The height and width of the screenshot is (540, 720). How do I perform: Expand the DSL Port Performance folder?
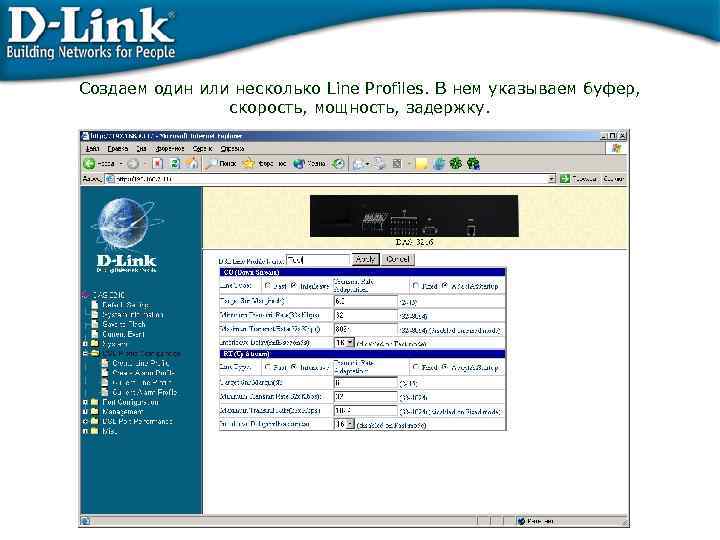click(x=85, y=422)
